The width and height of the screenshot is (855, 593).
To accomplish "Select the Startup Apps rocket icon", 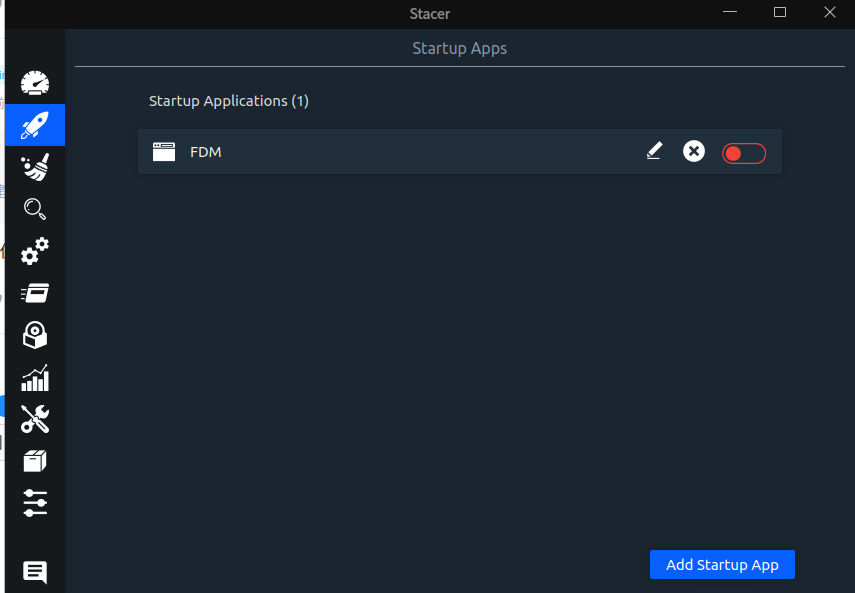I will coord(35,125).
